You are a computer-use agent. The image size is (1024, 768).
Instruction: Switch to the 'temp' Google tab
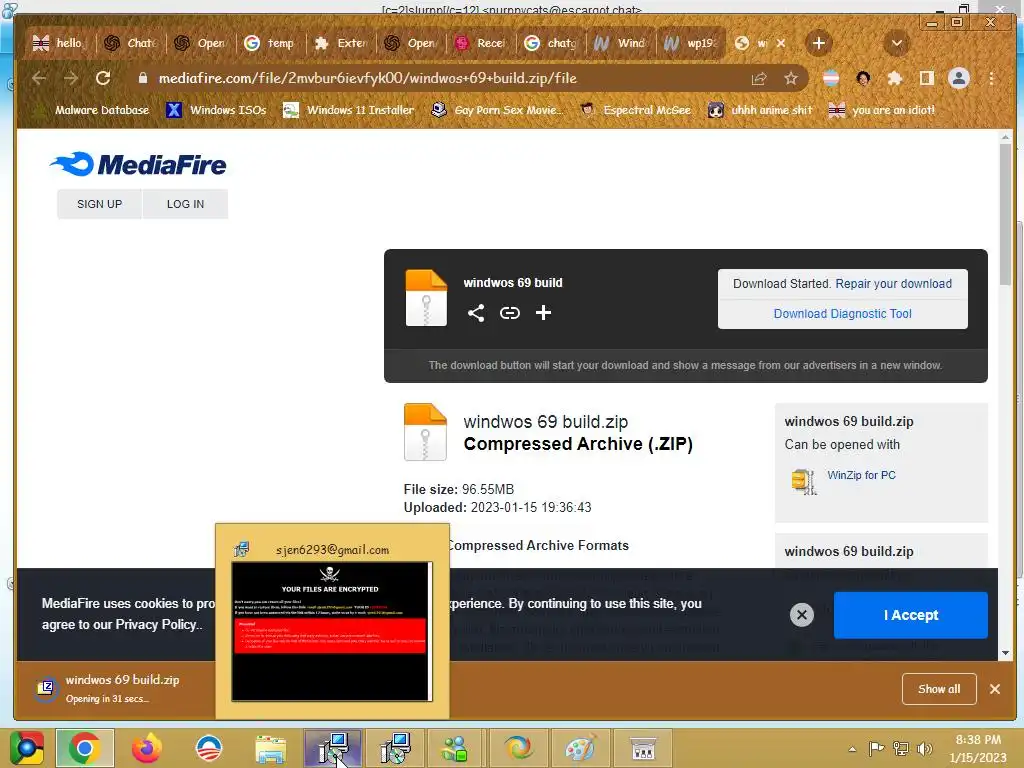pyautogui.click(x=270, y=43)
